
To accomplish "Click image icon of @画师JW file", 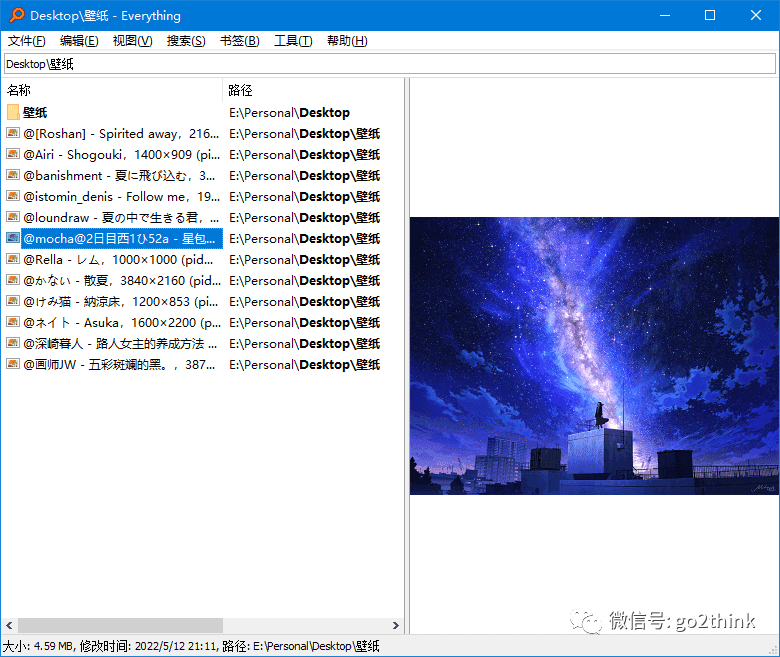I will [x=13, y=364].
